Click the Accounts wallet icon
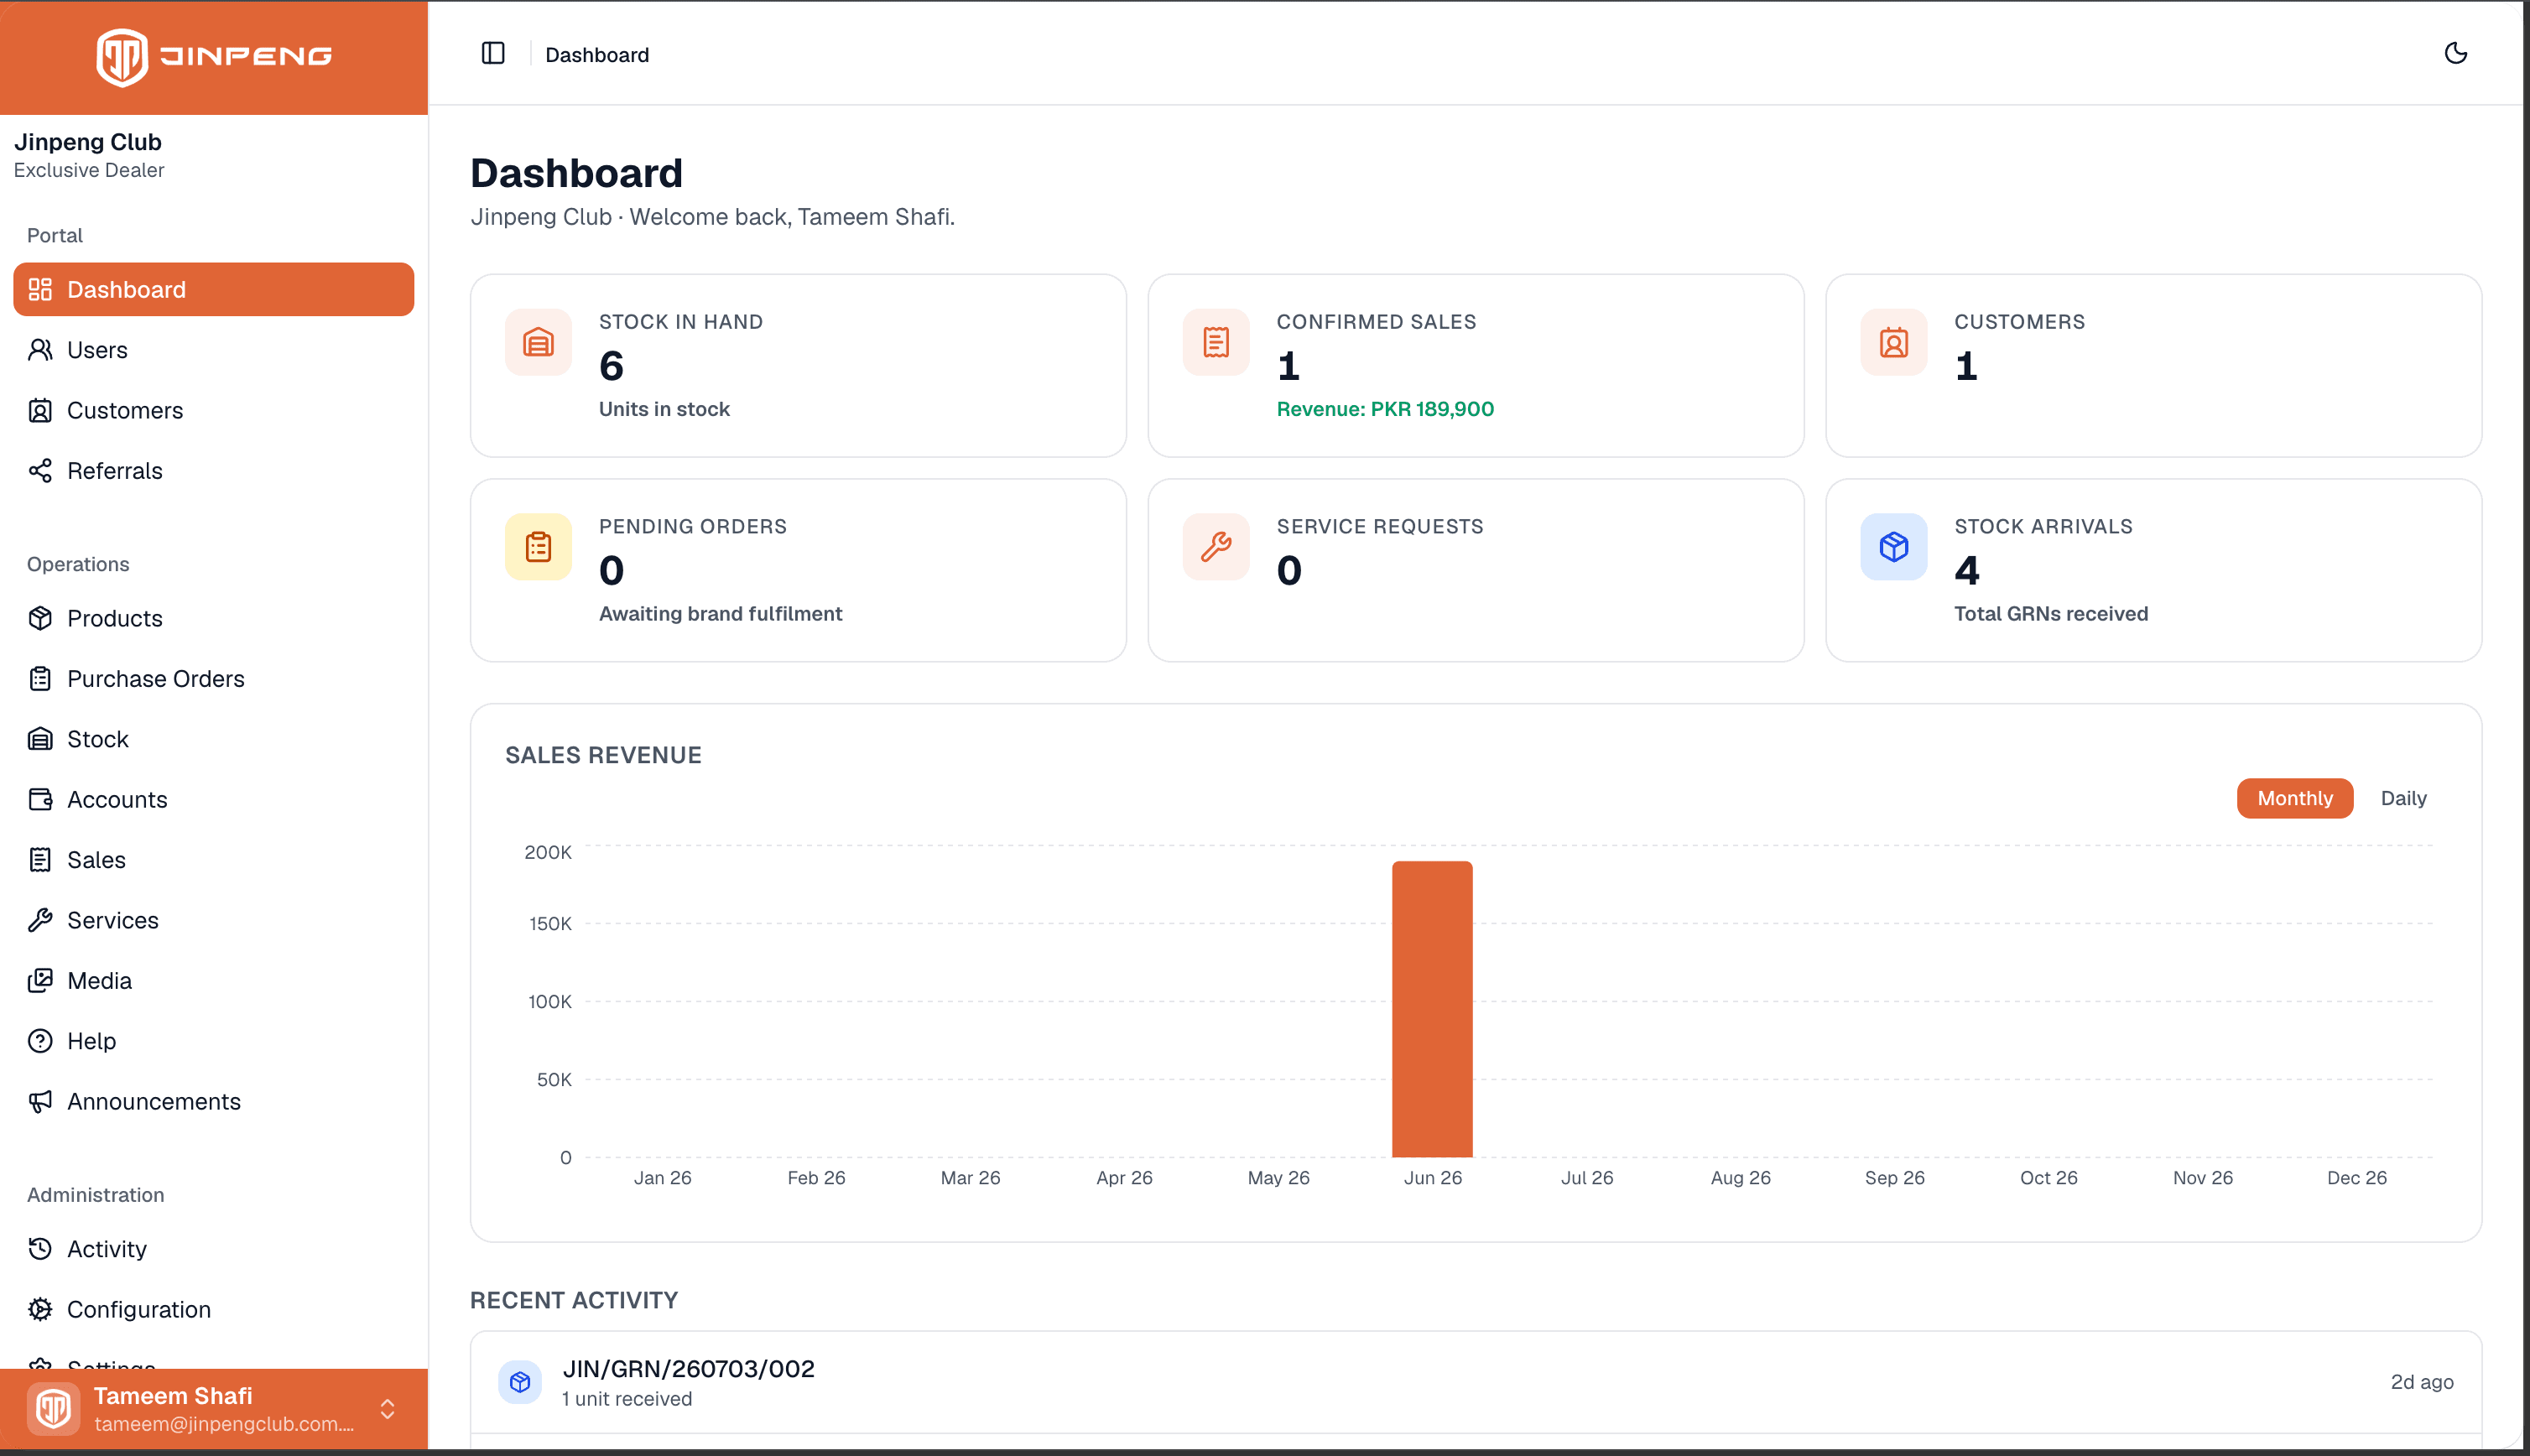This screenshot has width=2530, height=1456. pyautogui.click(x=40, y=800)
